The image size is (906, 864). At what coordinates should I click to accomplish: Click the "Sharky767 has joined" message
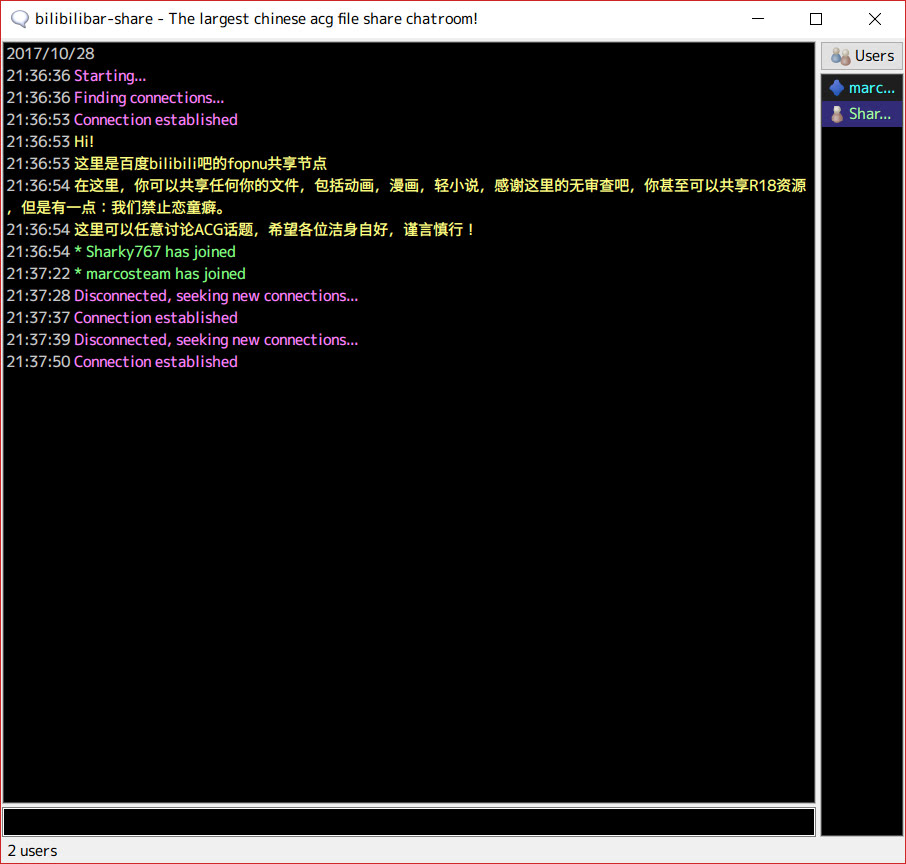coord(160,252)
